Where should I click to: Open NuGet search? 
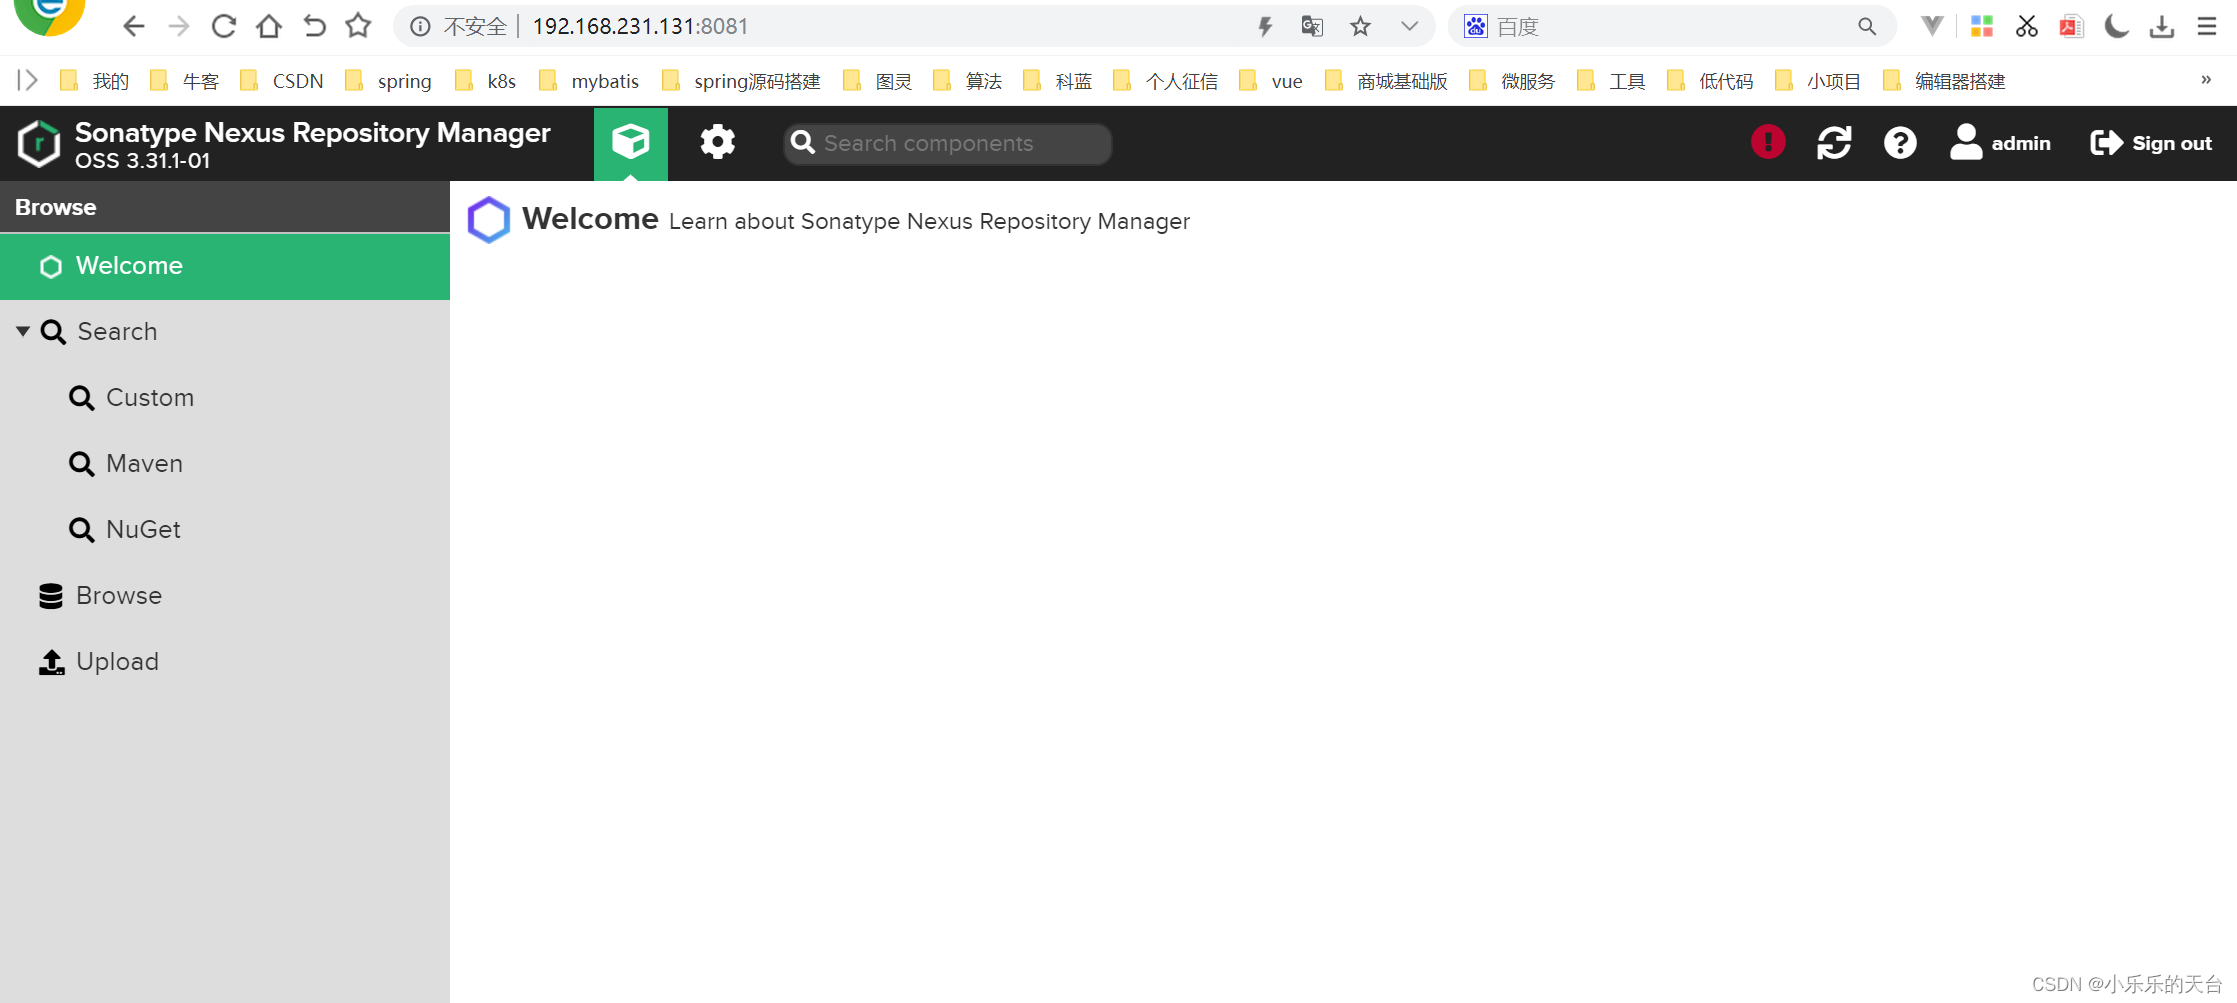[x=125, y=530]
